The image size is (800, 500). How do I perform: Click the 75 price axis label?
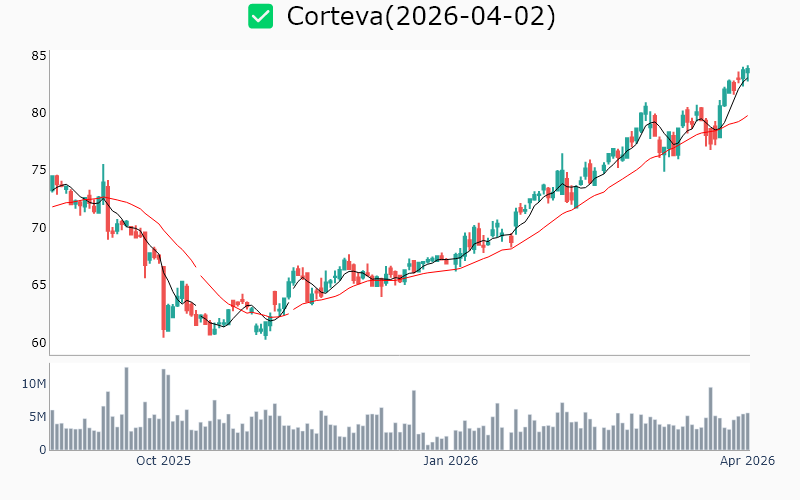click(x=39, y=170)
